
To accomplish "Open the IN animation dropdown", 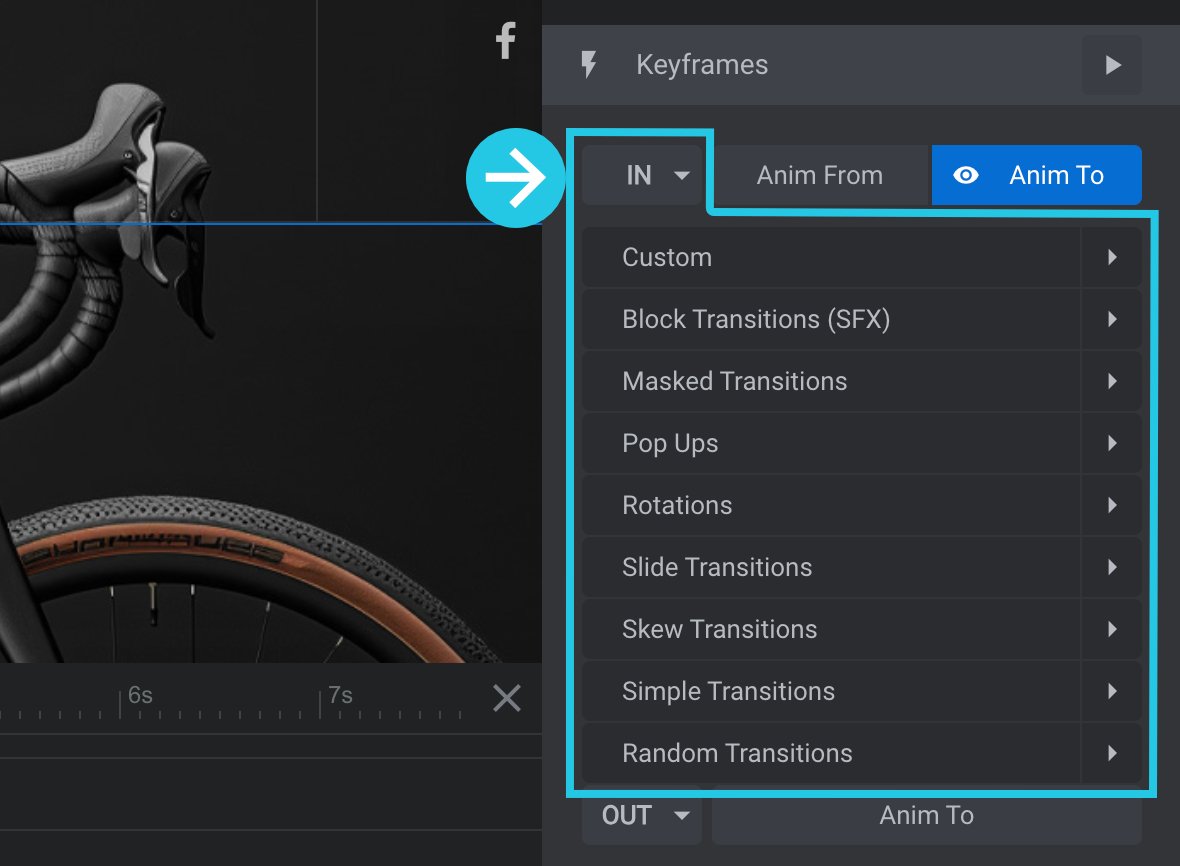I will point(642,175).
